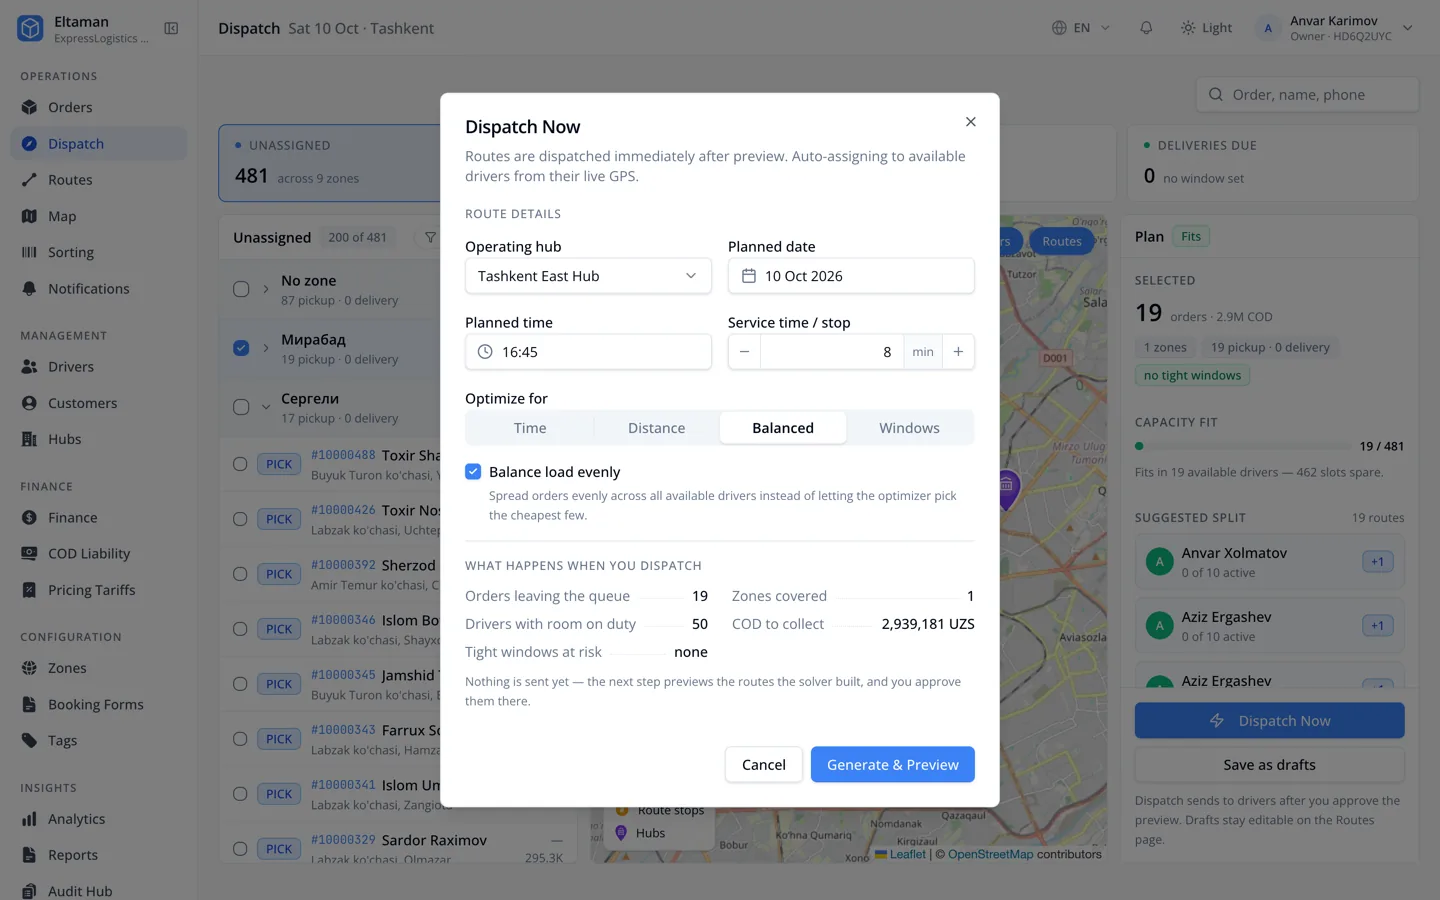The height and width of the screenshot is (900, 1440).
Task: Collapse the sidebar panel toggle icon
Action: [171, 28]
